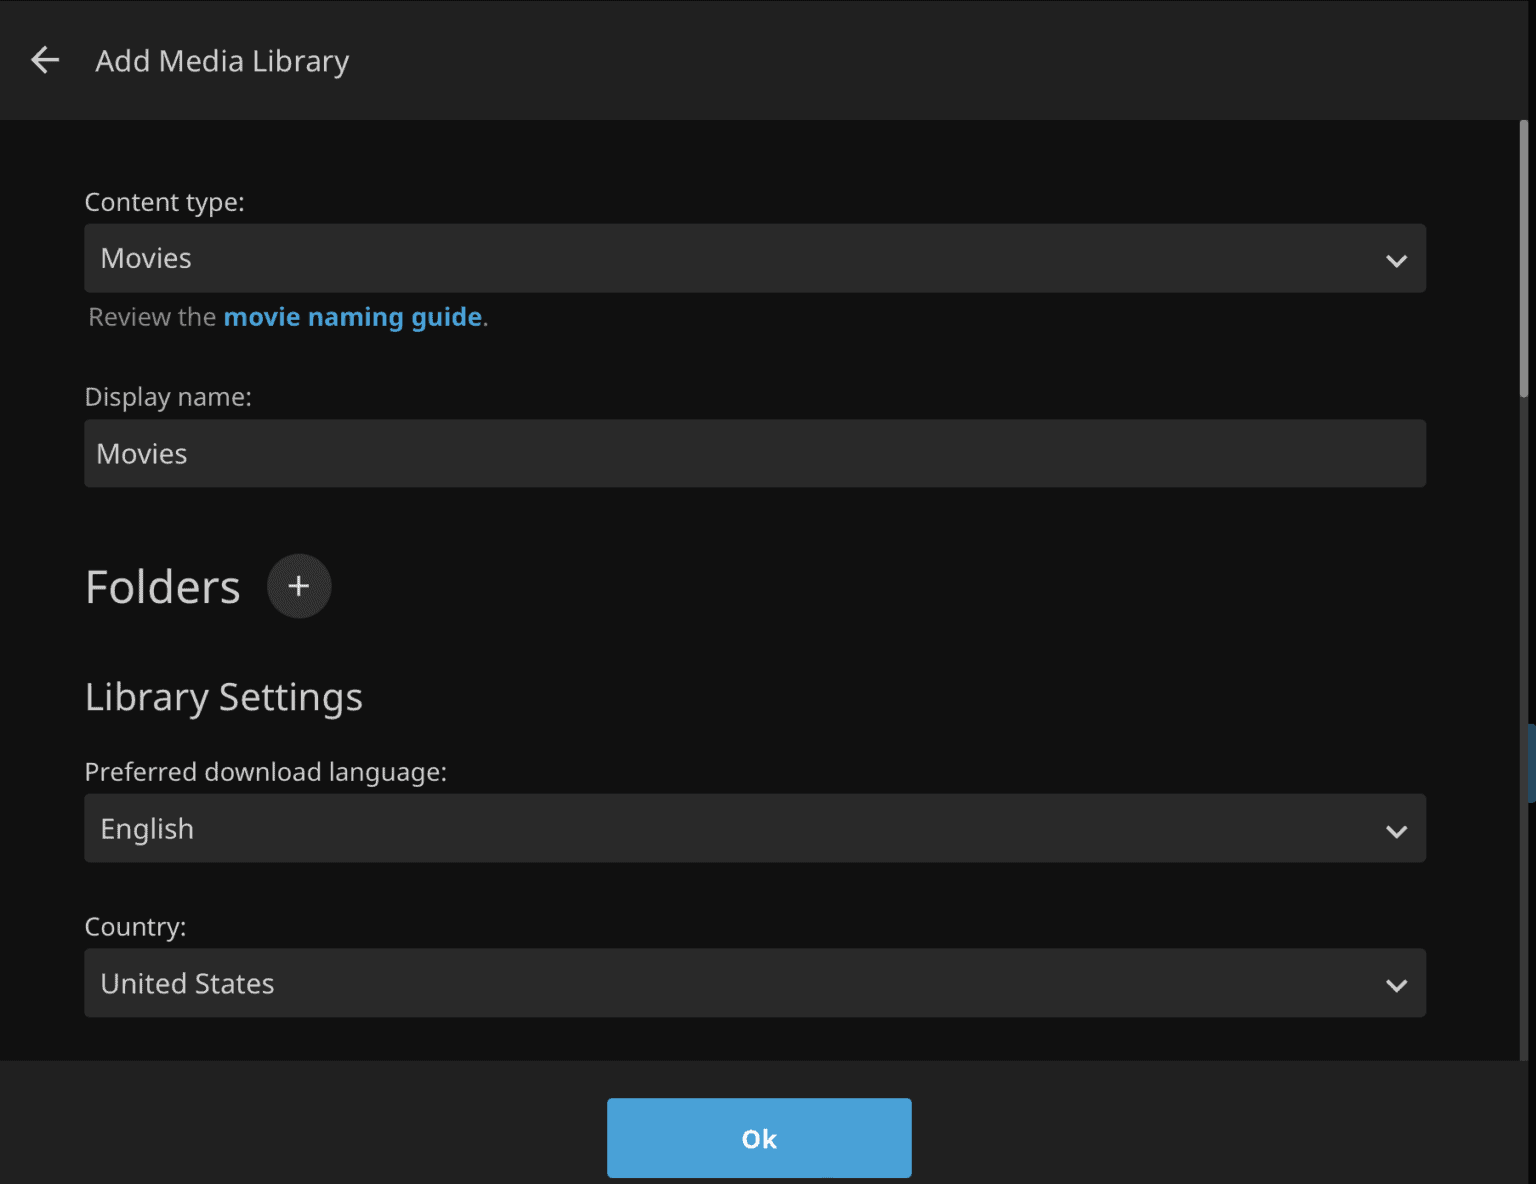Screen dimensions: 1536x1184
Task: Click the Movies text in the display name box
Action: [x=141, y=454]
